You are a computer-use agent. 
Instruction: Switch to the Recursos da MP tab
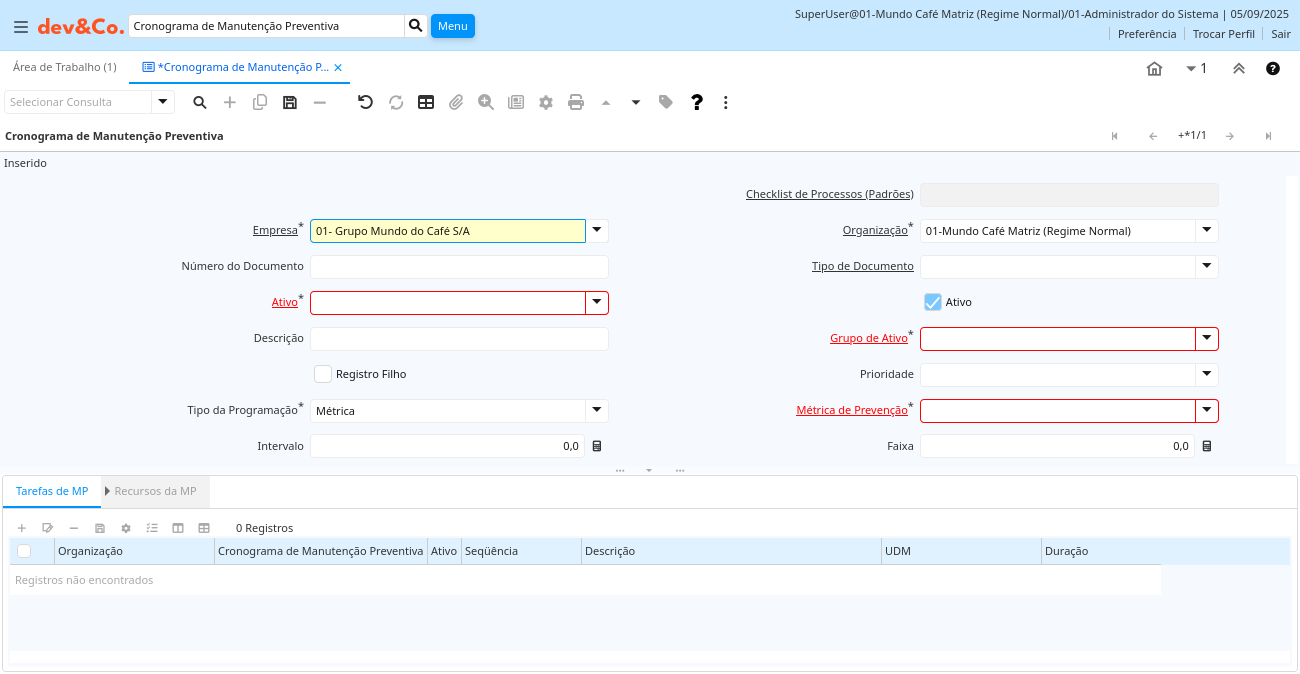154,492
